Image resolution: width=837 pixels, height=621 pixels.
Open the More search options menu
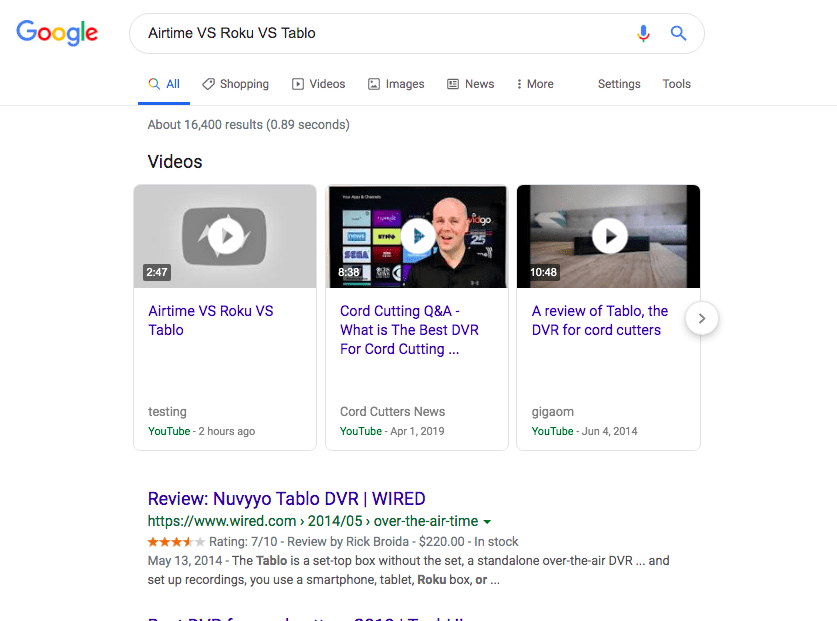point(535,84)
